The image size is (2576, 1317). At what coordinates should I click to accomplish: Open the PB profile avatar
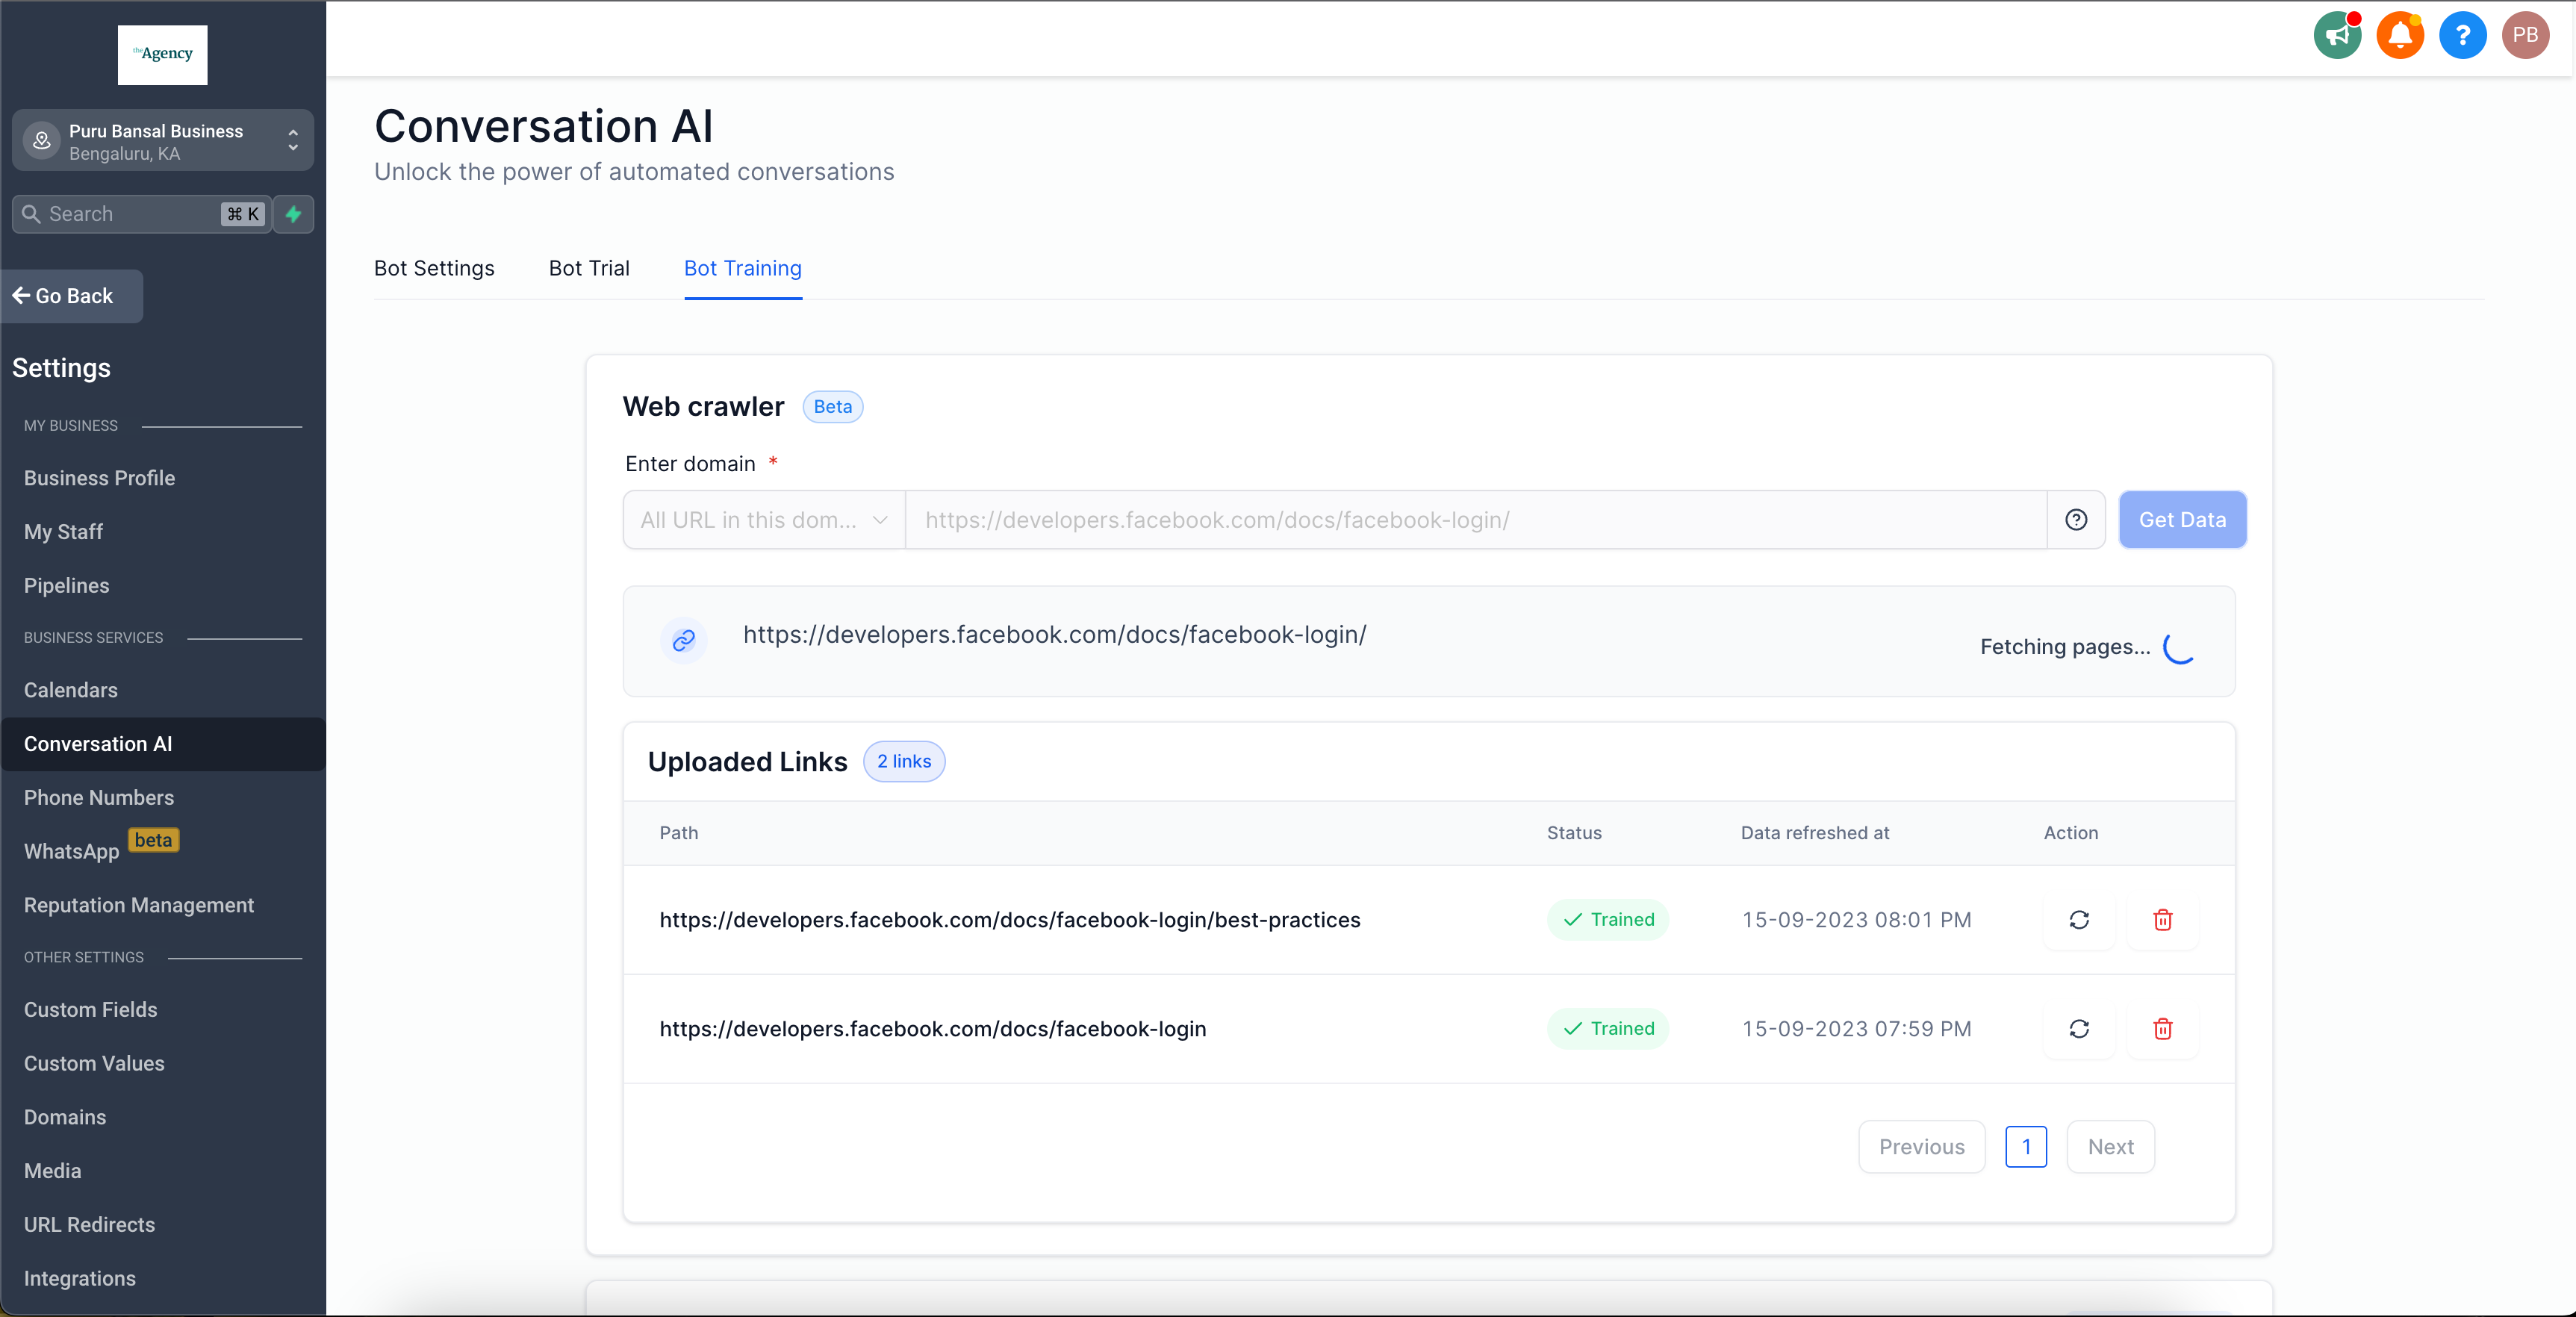pyautogui.click(x=2525, y=36)
